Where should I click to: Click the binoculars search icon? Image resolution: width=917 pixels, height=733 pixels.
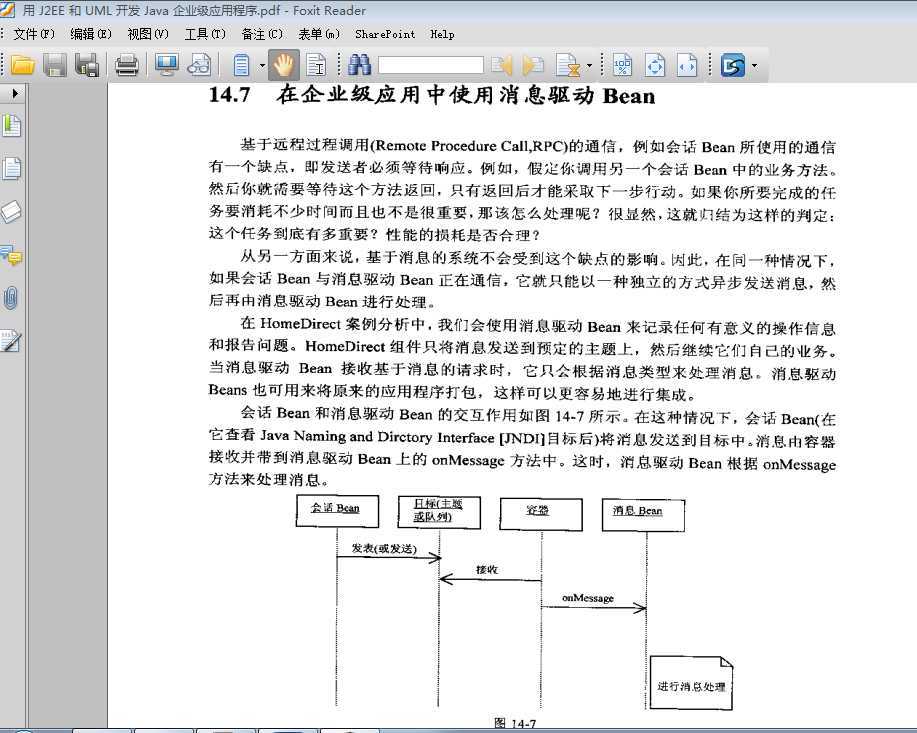coord(359,65)
